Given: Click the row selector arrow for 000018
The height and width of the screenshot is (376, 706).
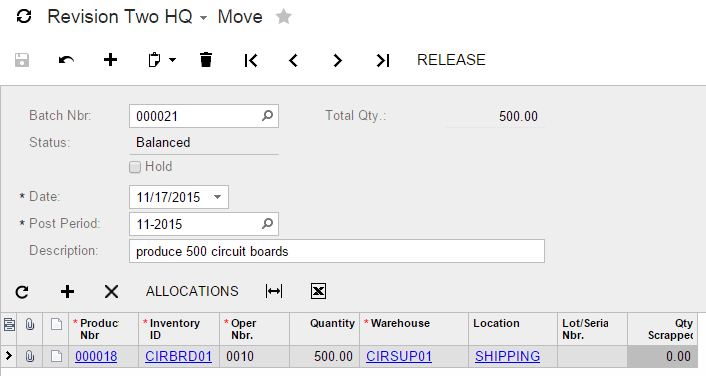Looking at the screenshot, I should (9, 356).
